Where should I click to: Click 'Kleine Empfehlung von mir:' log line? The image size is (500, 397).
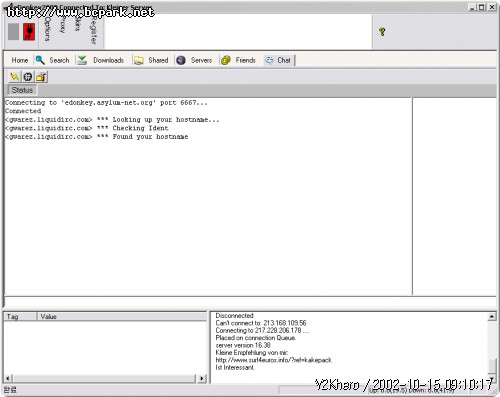252,353
